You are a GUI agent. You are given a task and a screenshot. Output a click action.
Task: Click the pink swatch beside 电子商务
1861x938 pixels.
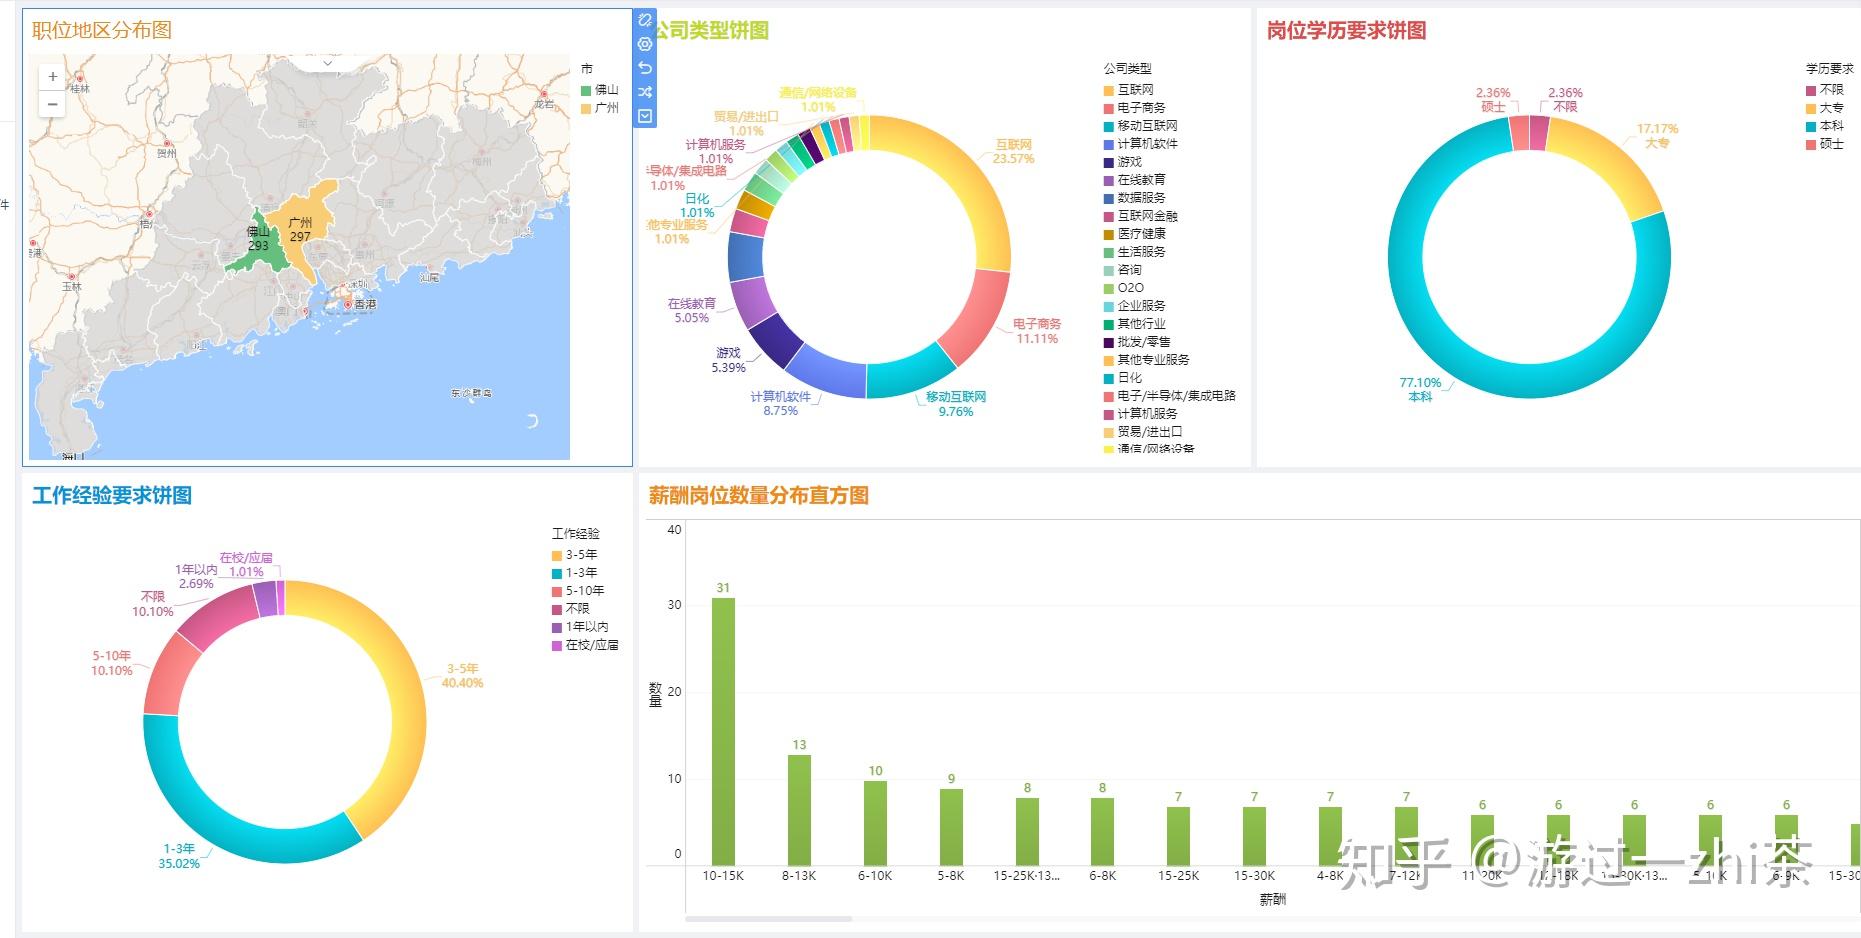(1106, 108)
